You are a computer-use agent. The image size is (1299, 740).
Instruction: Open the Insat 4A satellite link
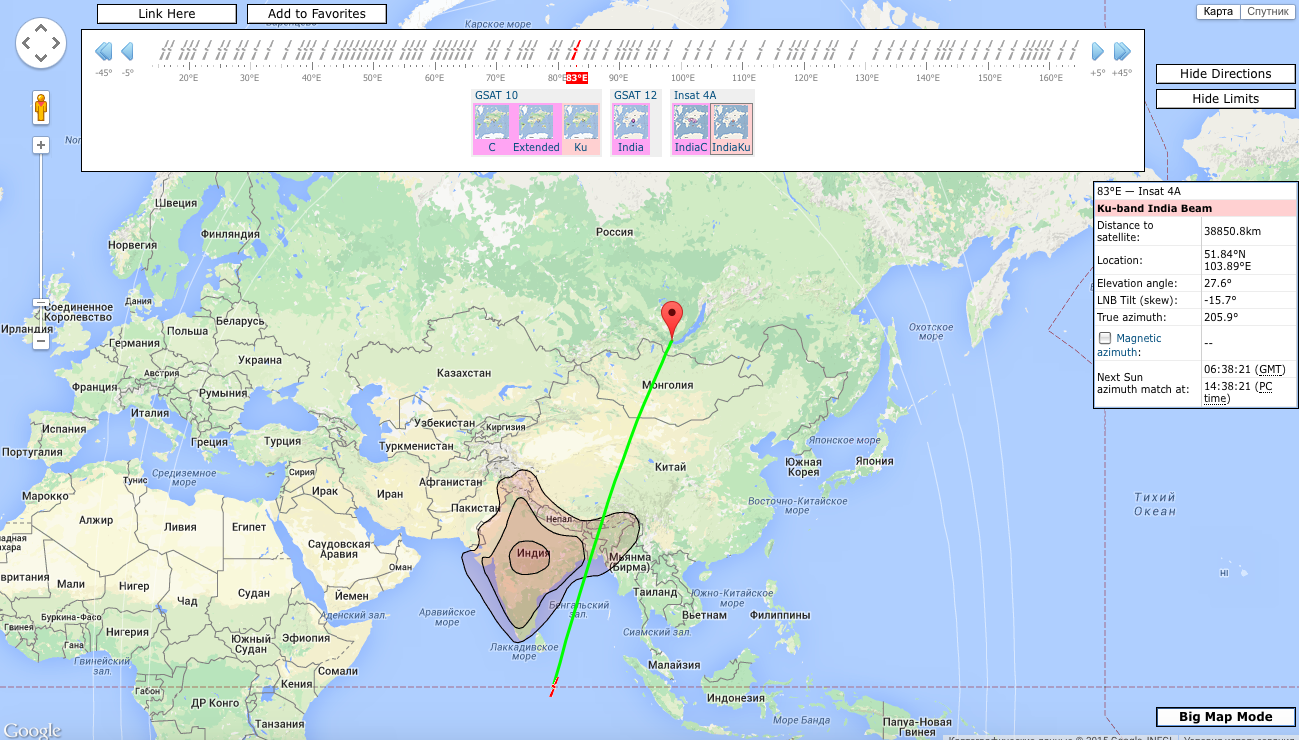coord(695,95)
